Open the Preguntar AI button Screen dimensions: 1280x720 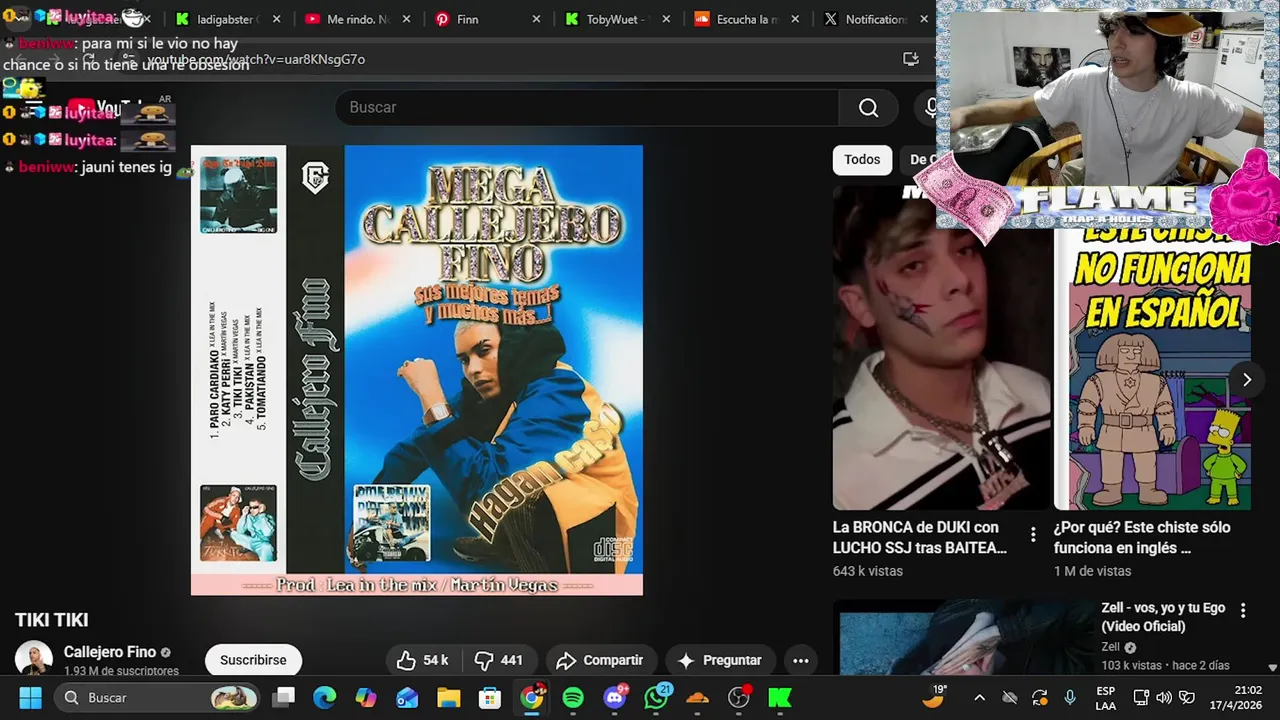point(720,660)
